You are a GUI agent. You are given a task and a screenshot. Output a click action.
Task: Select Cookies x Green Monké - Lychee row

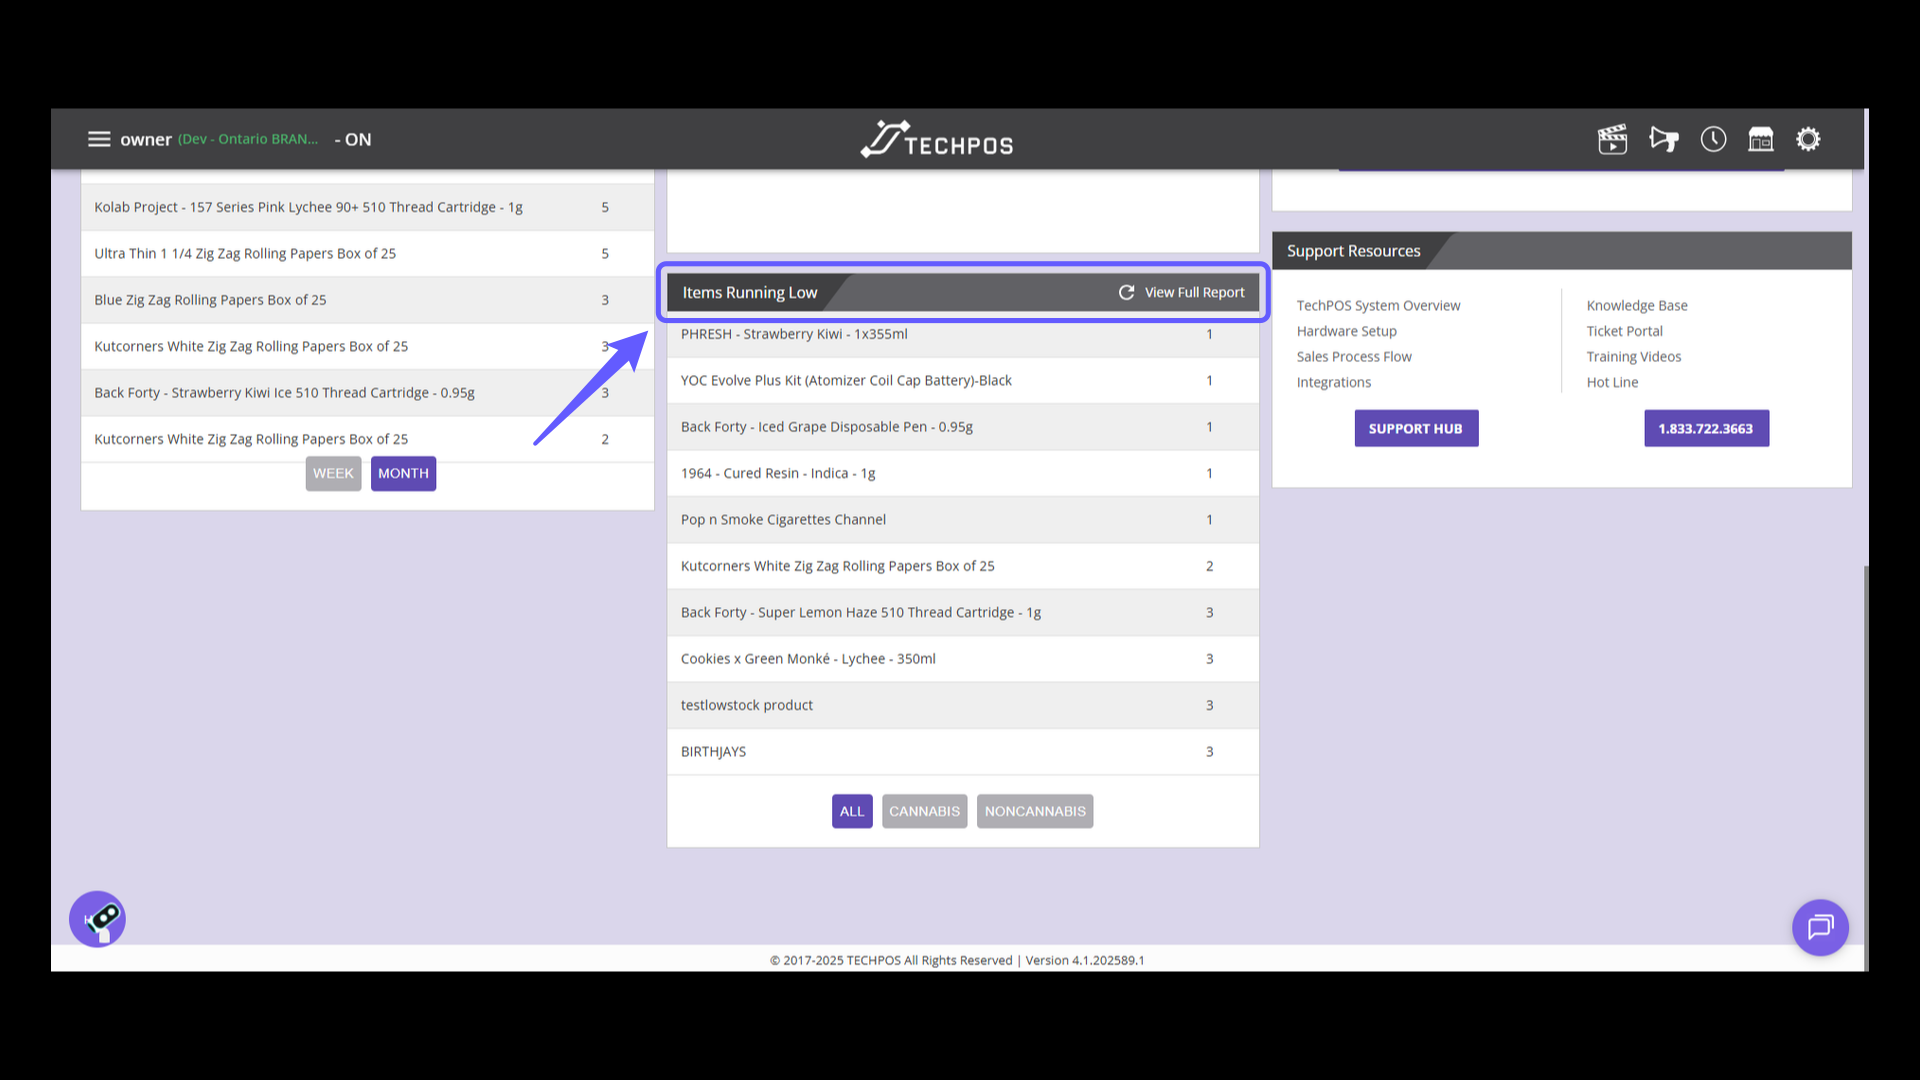[962, 659]
